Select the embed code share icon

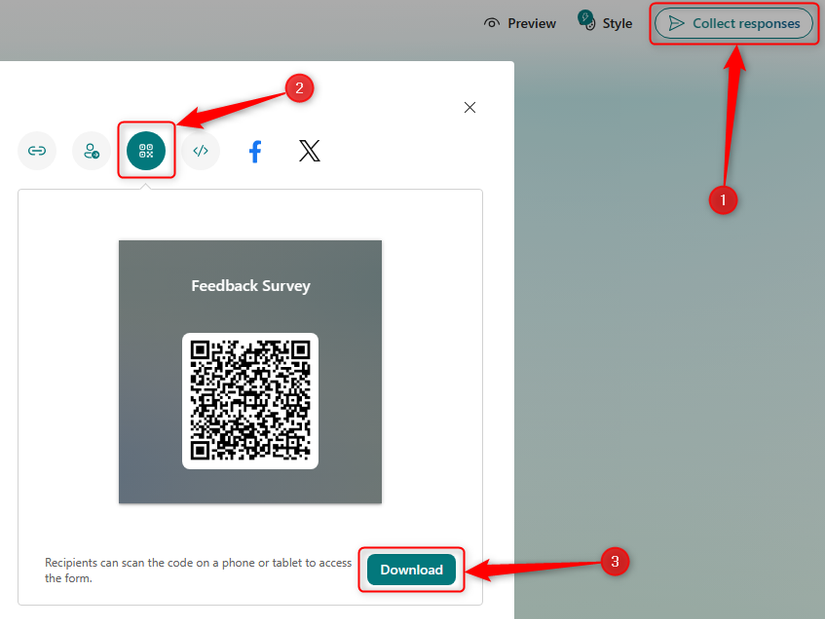[200, 151]
